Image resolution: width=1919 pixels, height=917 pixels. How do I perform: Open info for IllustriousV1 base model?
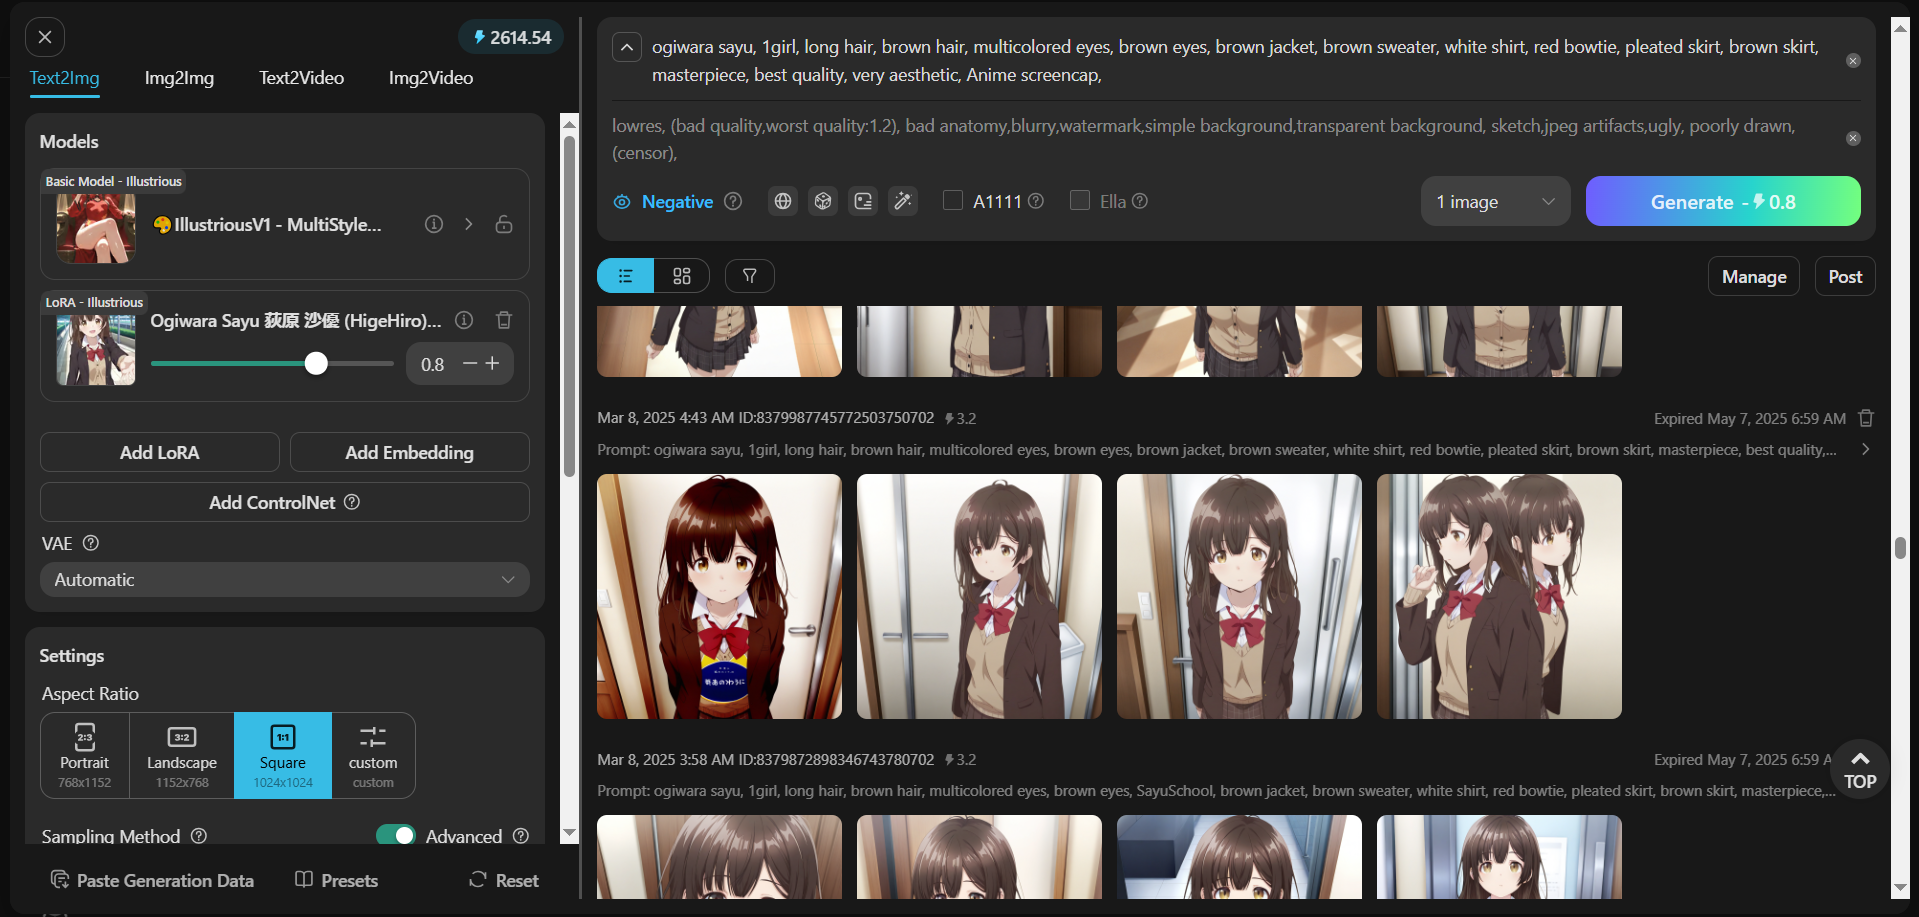point(434,224)
